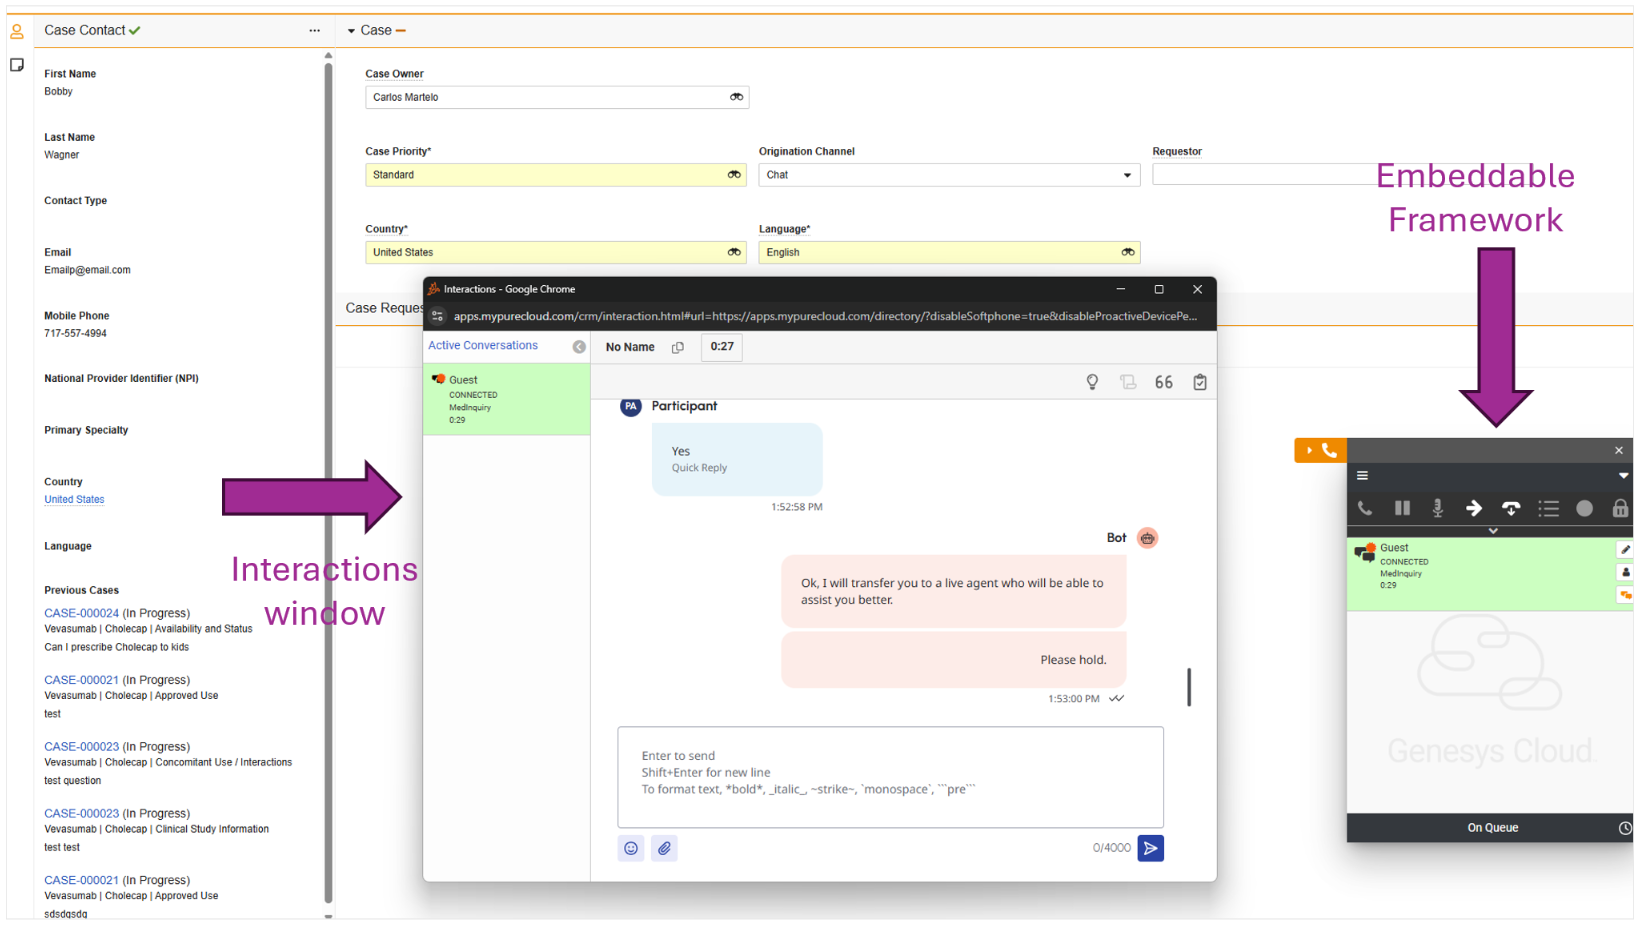Click the orange phone tab of Embeddable Framework
The image size is (1640, 928).
1320,450
